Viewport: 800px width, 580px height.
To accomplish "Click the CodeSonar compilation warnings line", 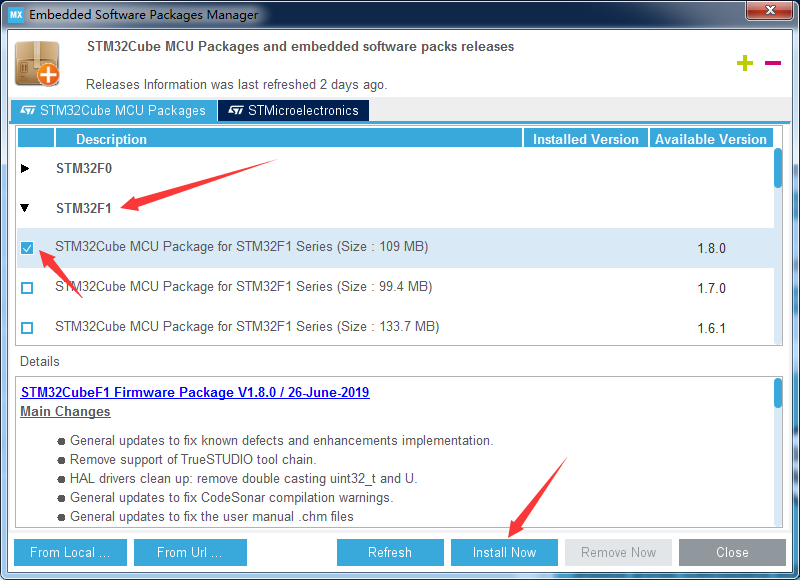I will (x=232, y=497).
